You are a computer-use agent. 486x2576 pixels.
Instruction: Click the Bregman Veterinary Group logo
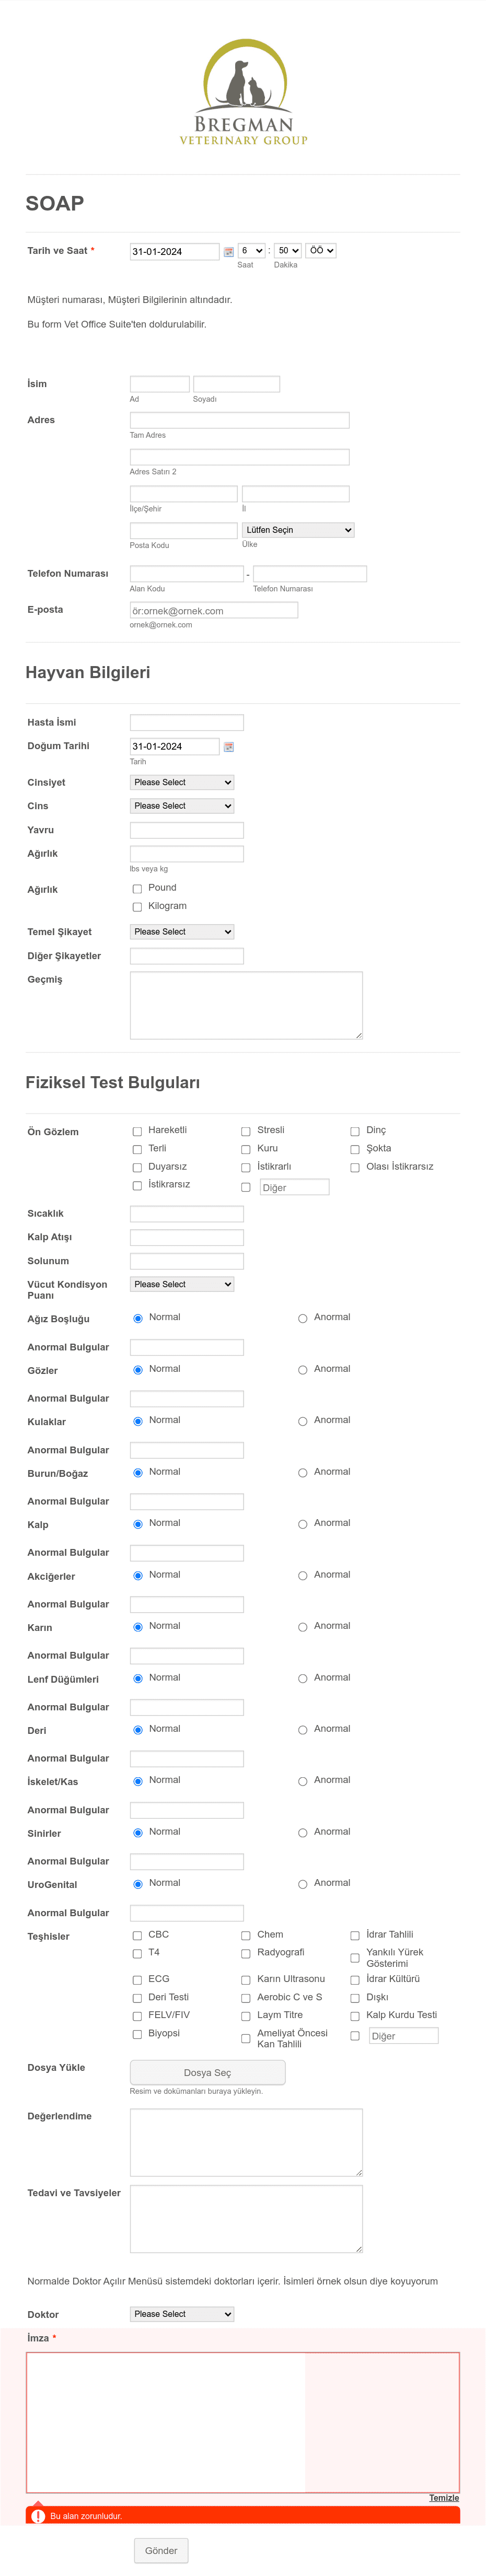243,92
